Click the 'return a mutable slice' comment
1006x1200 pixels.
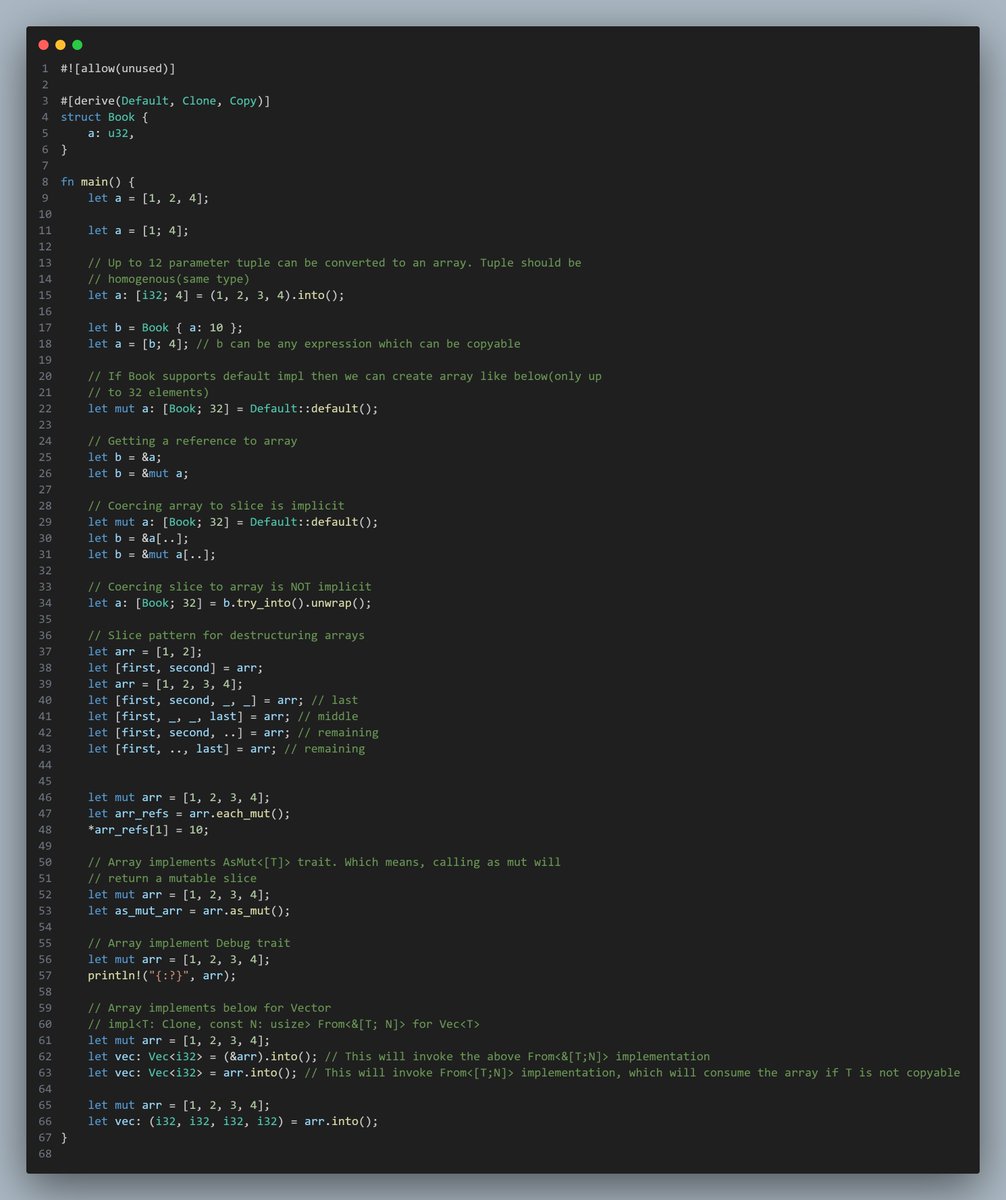coord(172,878)
